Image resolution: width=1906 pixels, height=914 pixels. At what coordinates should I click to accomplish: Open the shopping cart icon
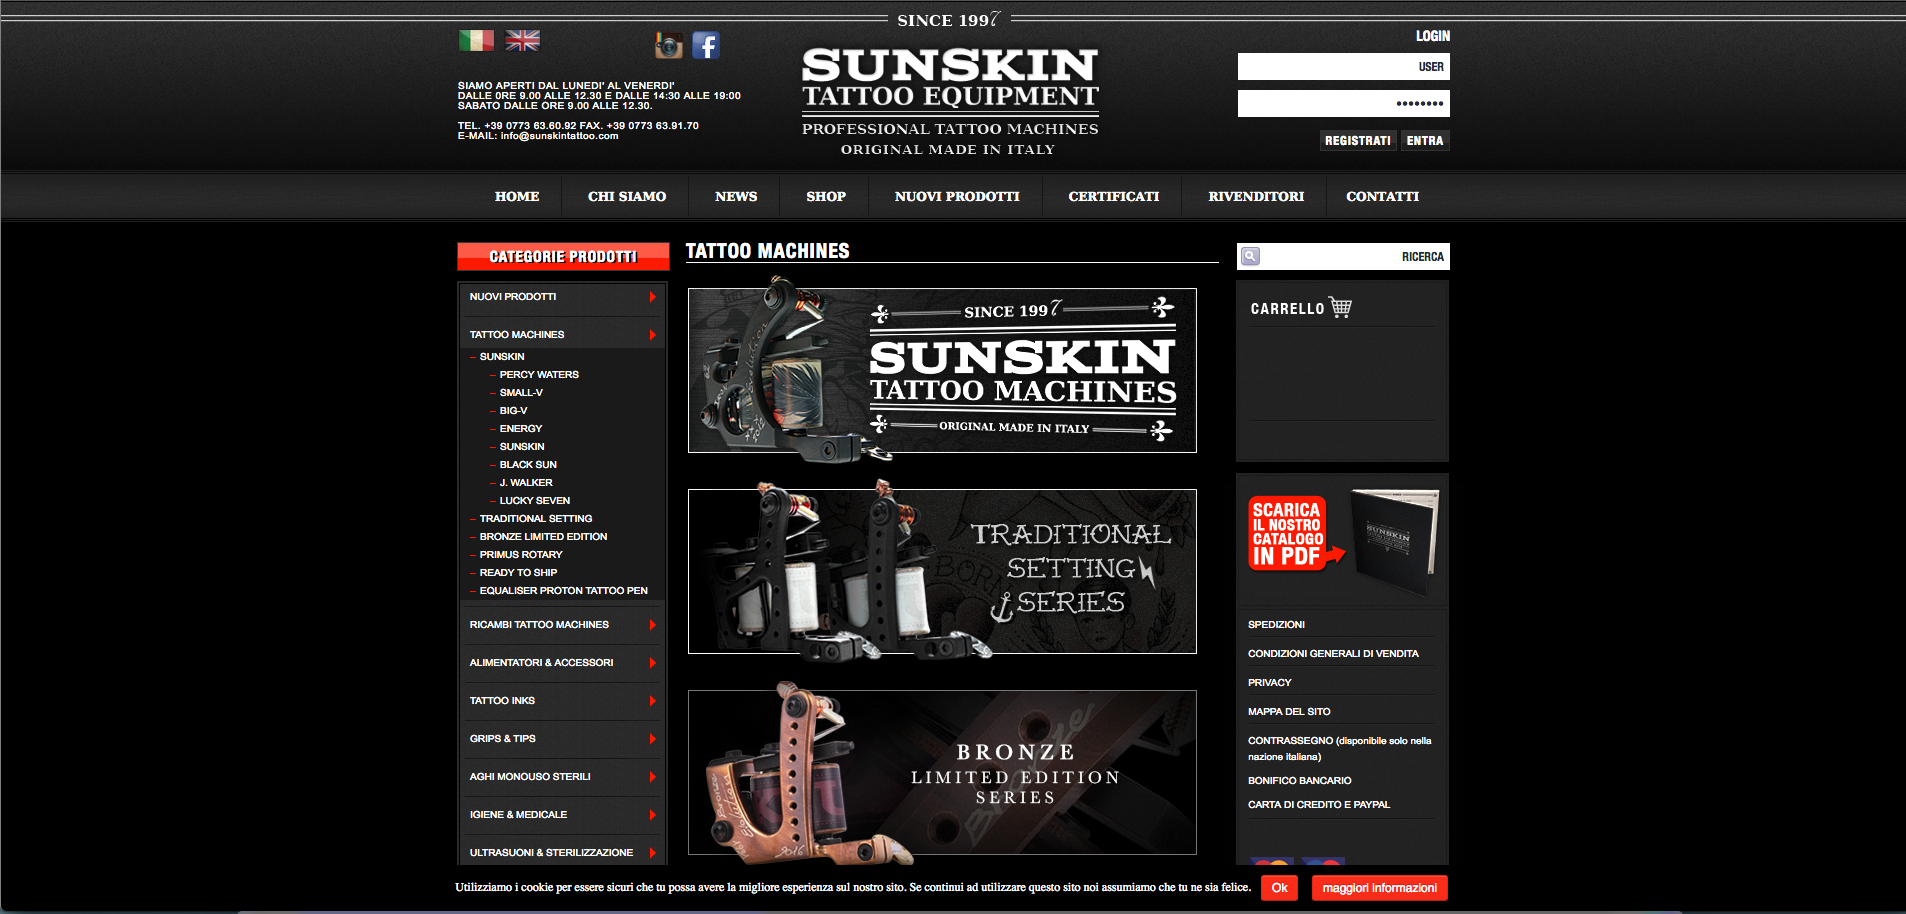tap(1341, 308)
